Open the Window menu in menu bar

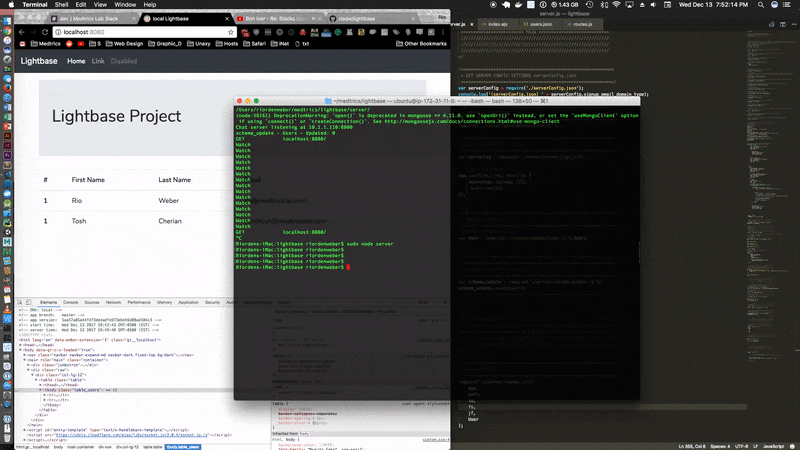(125, 5)
